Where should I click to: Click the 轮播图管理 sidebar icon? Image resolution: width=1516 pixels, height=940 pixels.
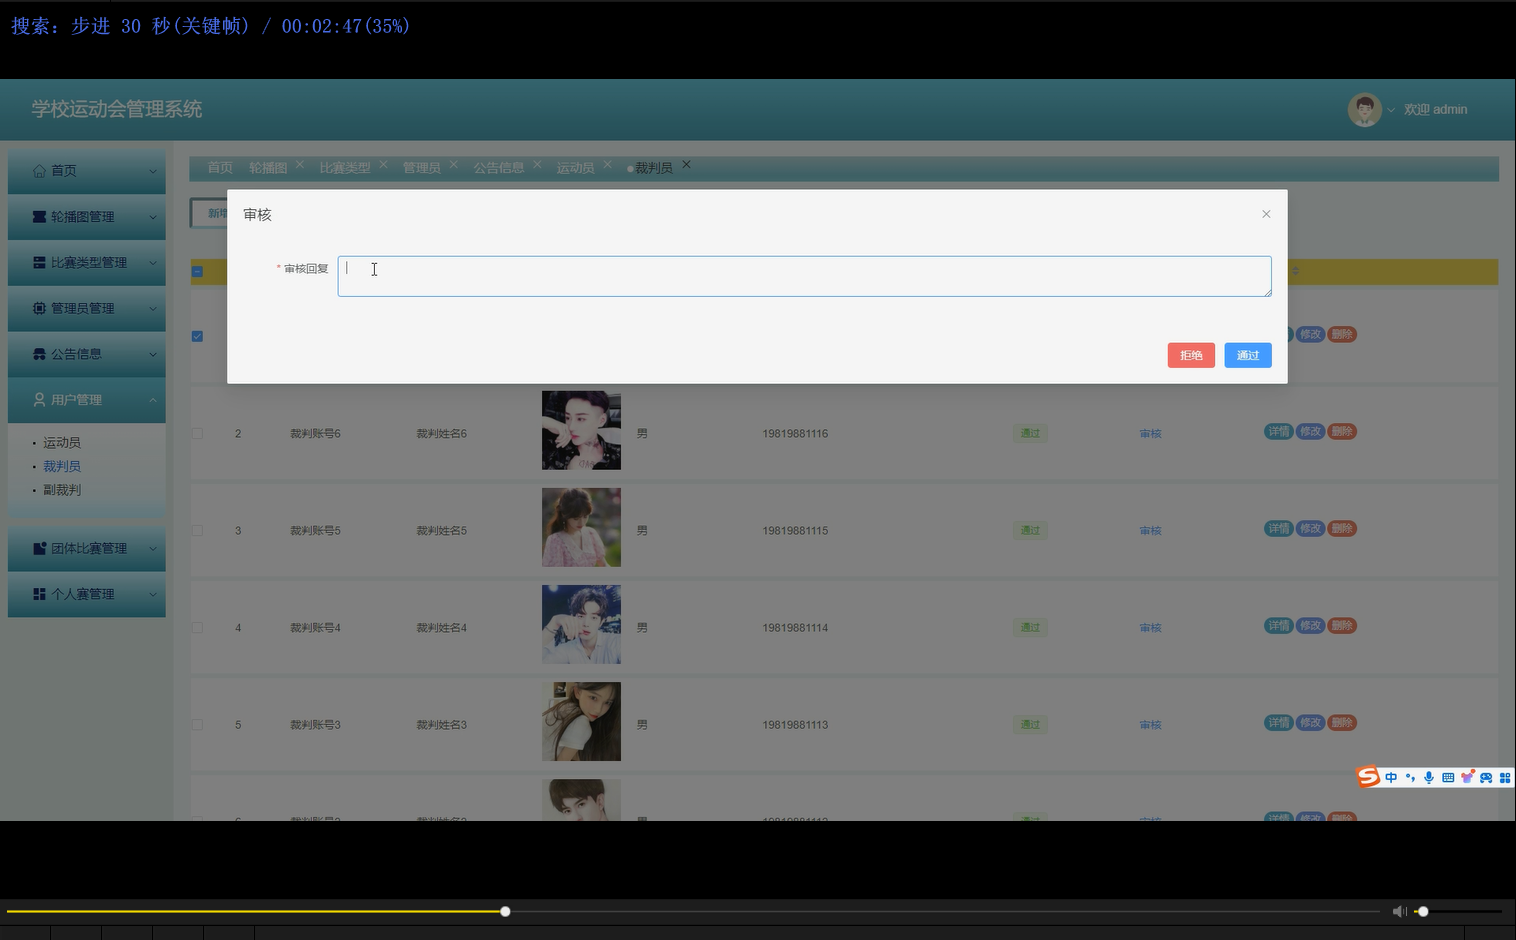point(39,217)
